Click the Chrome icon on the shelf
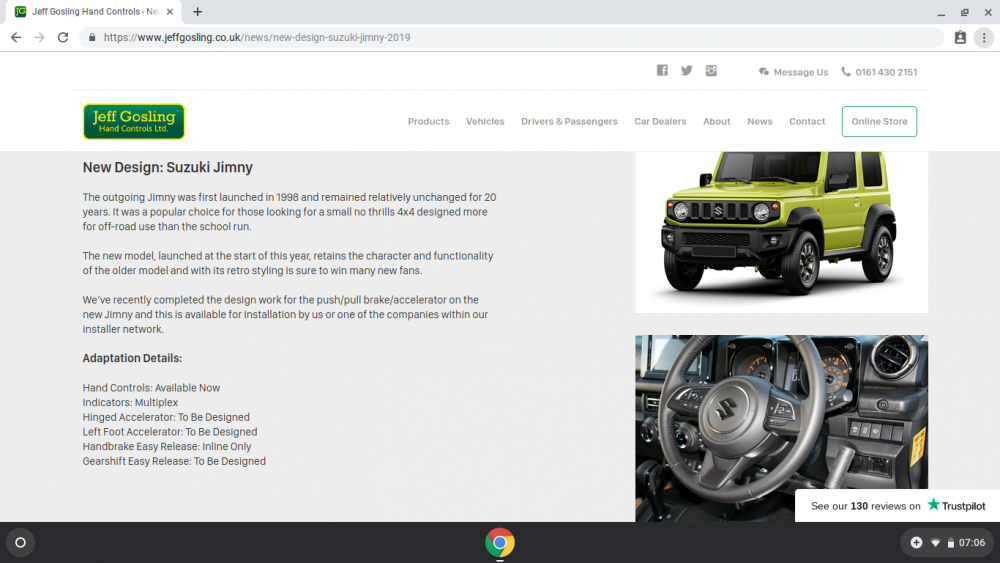Viewport: 1000px width, 563px height. (x=499, y=543)
